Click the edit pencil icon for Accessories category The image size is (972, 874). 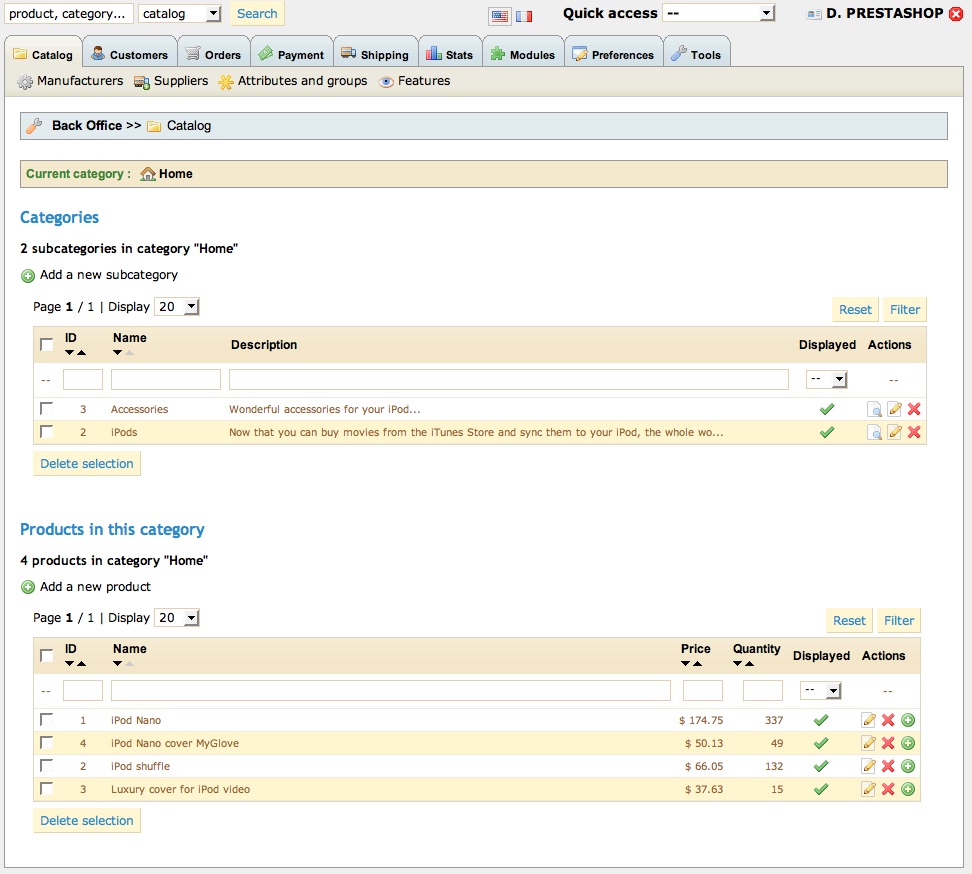894,409
